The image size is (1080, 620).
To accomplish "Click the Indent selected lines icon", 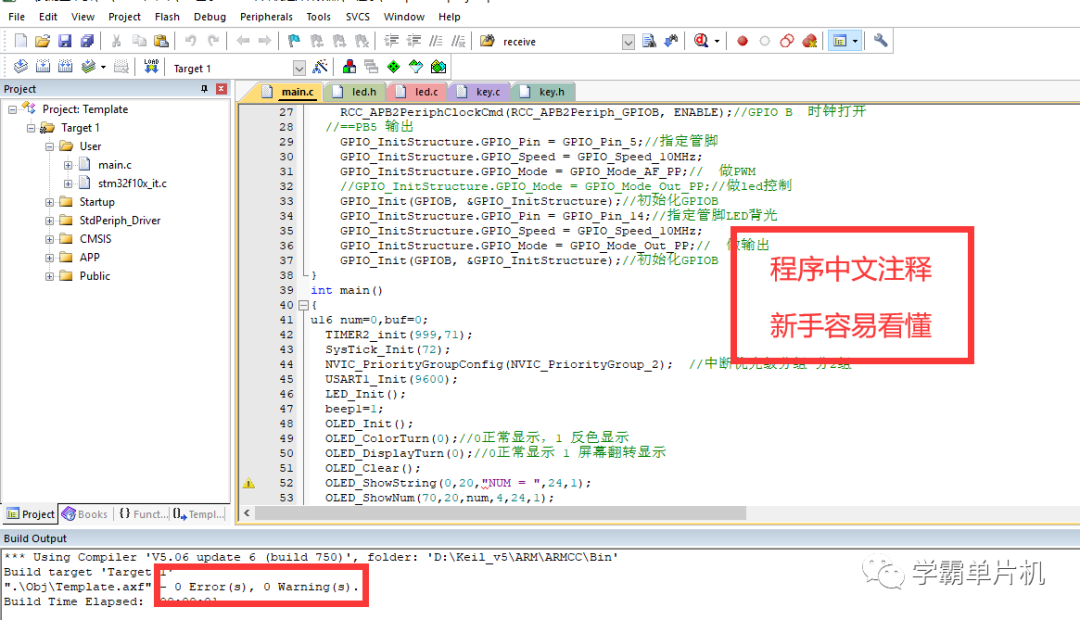I will click(391, 41).
